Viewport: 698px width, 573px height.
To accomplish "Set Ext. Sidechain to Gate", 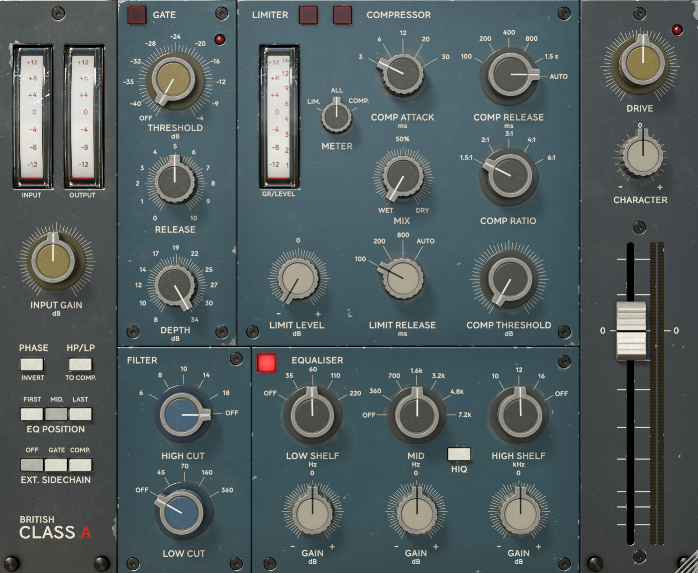I will pos(56,465).
